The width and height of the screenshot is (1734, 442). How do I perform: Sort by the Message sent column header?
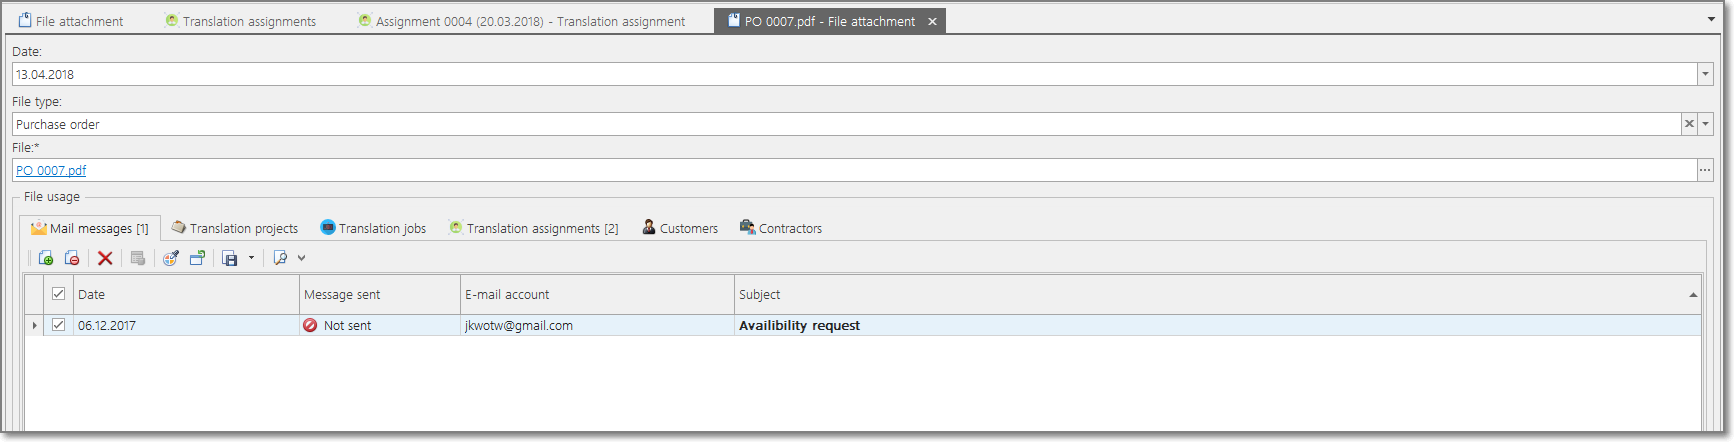[380, 294]
